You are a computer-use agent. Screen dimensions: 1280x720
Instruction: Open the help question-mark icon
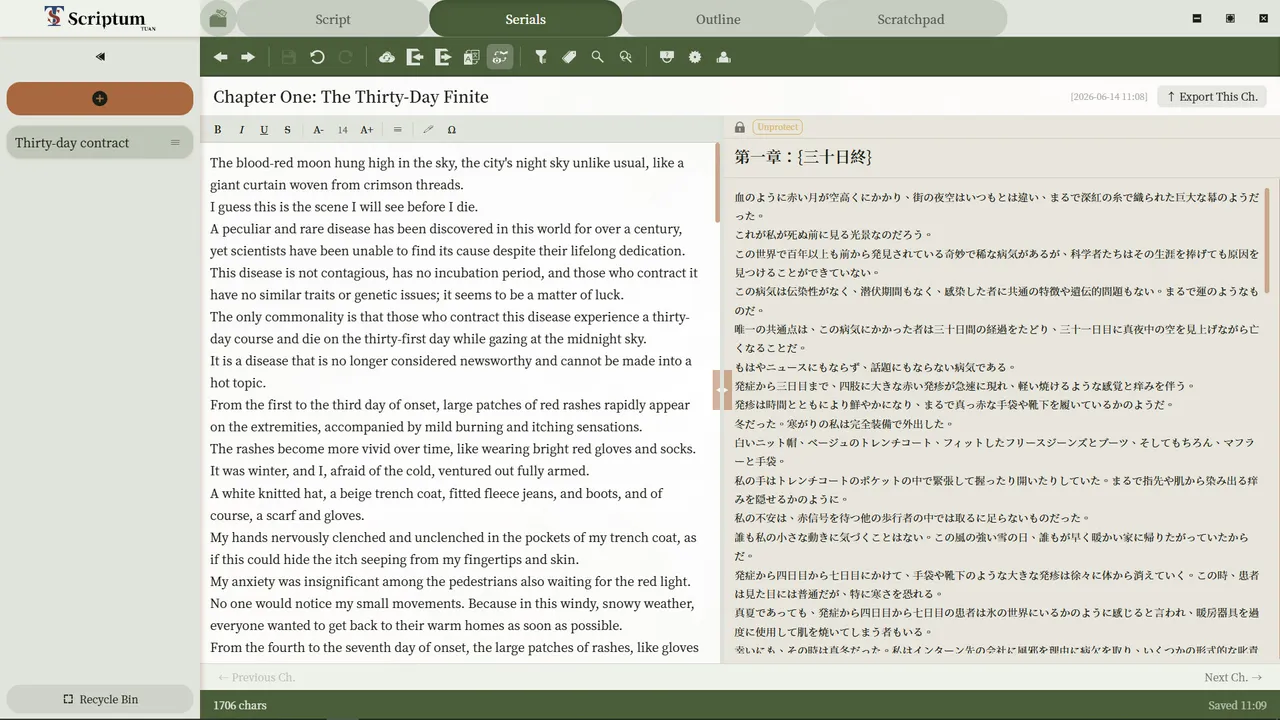click(667, 57)
